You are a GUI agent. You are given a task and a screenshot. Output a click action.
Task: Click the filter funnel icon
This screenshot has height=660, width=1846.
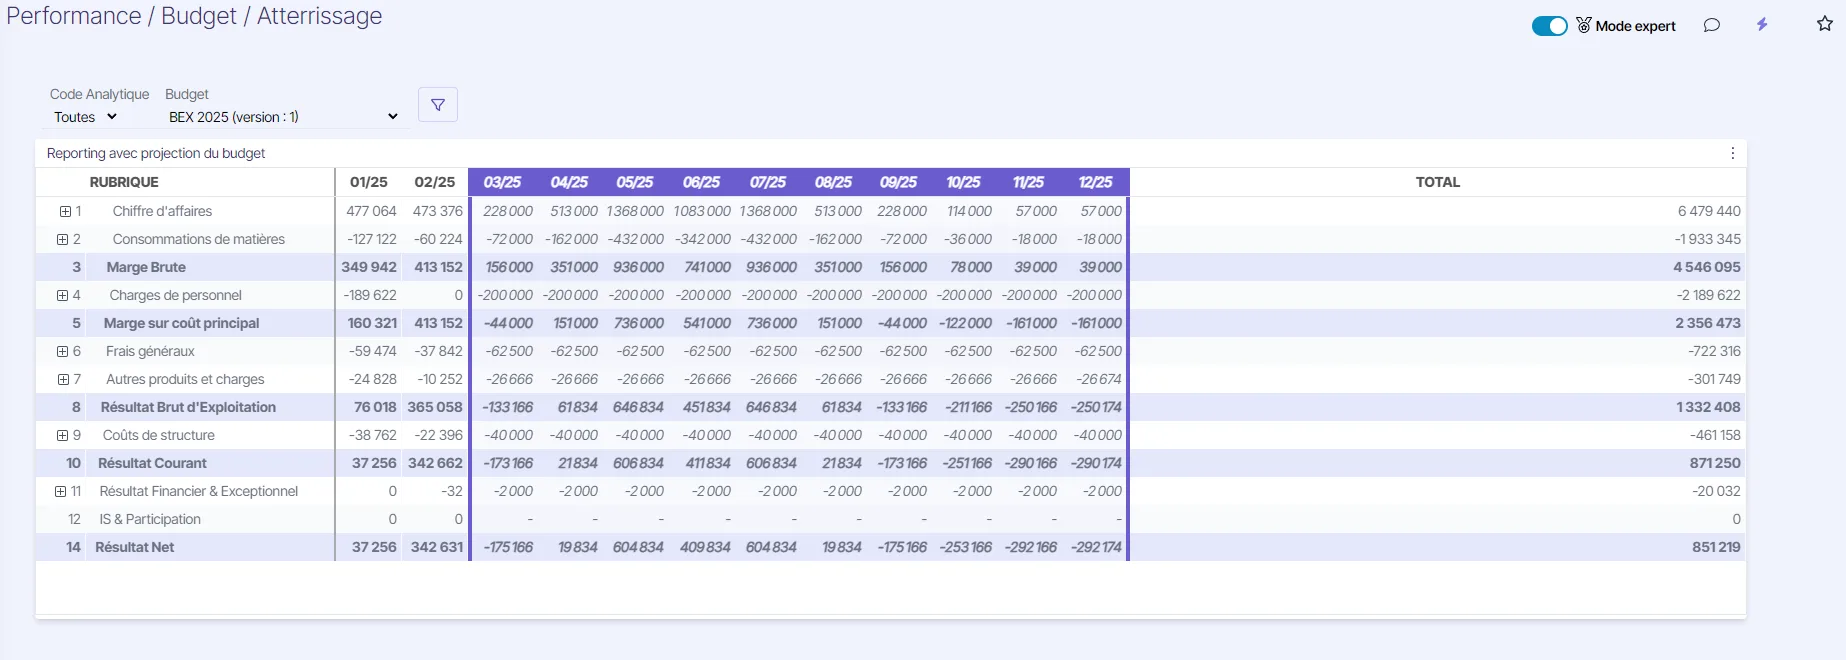[x=438, y=105]
